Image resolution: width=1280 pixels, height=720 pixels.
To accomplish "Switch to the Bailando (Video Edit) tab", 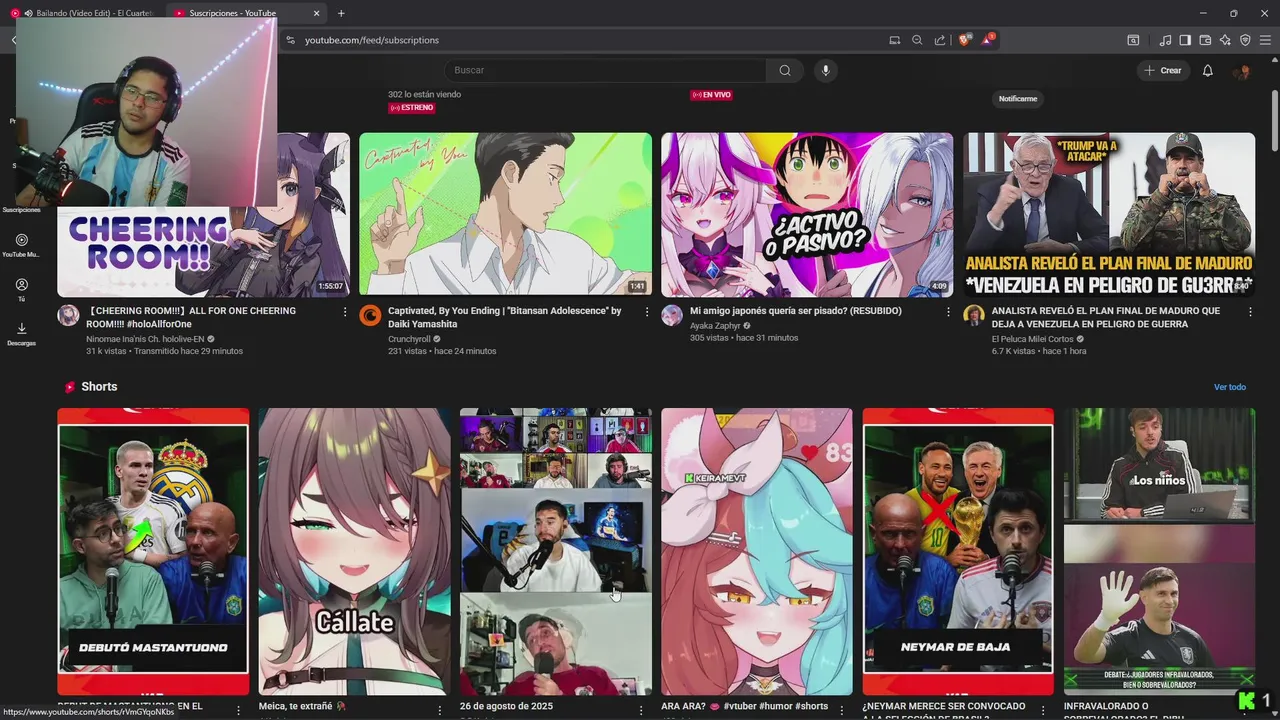I will [85, 13].
